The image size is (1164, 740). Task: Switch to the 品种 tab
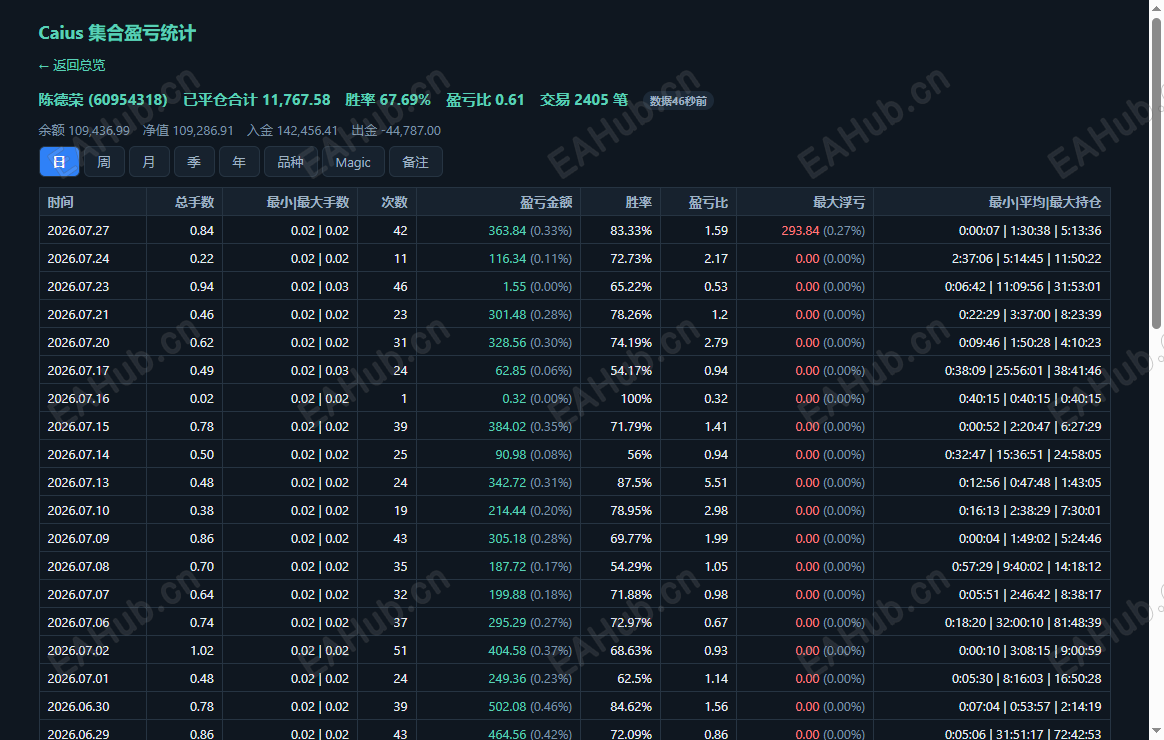point(290,162)
